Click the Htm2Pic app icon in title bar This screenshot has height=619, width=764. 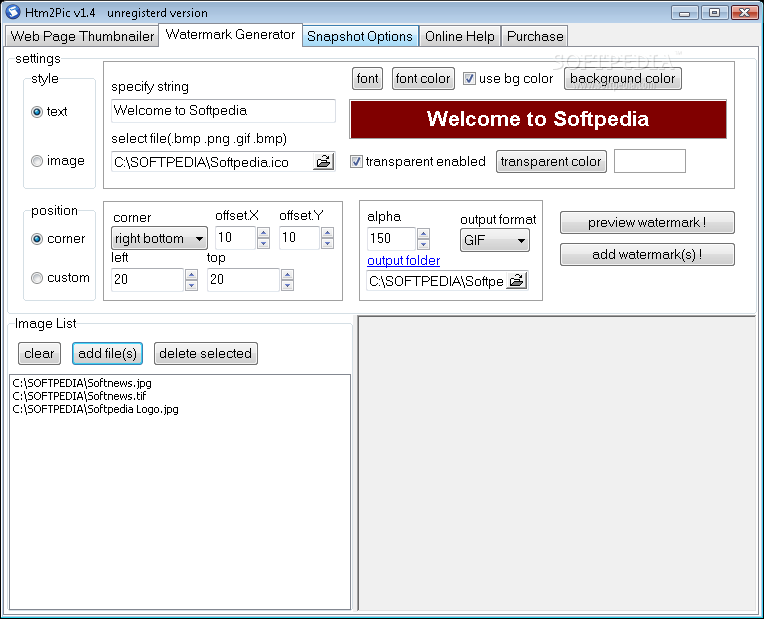[13, 12]
